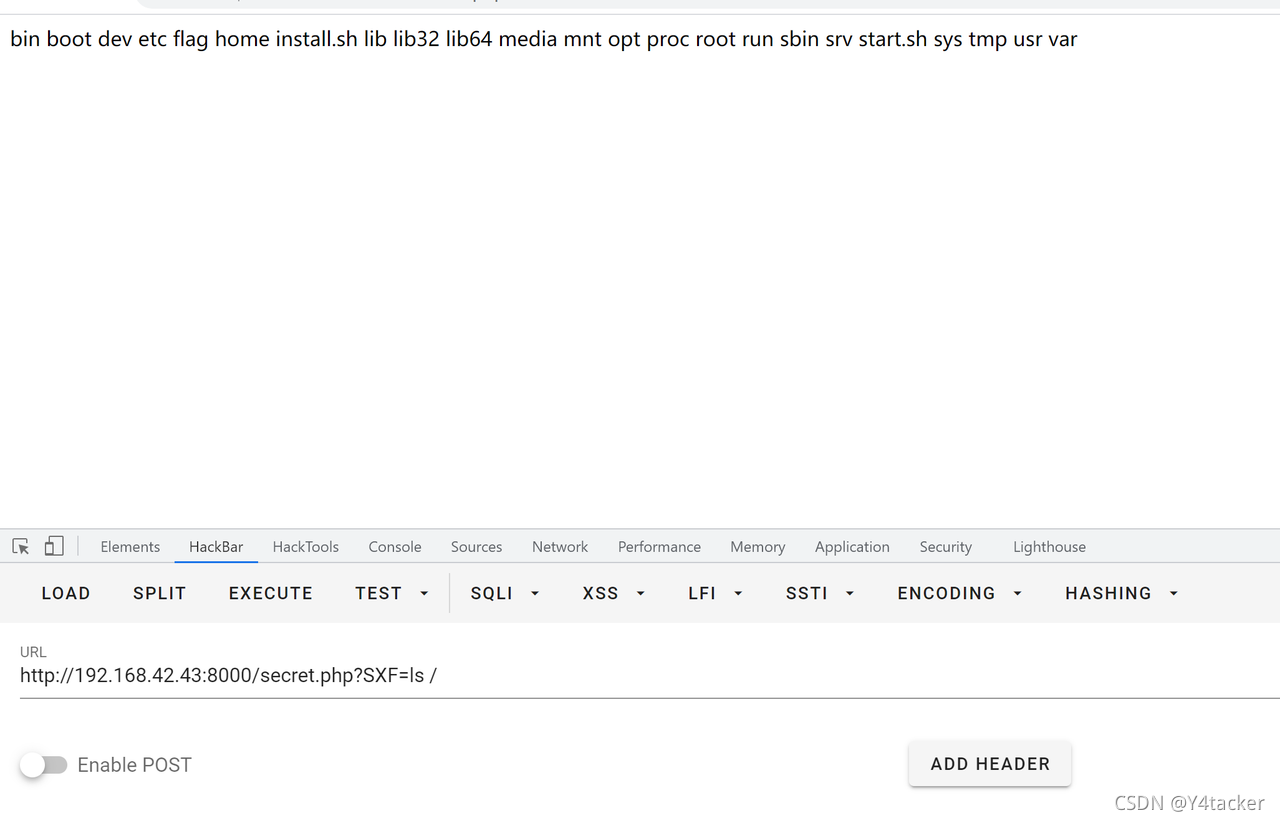
Task: Activate the inspect element picker icon
Action: [21, 546]
